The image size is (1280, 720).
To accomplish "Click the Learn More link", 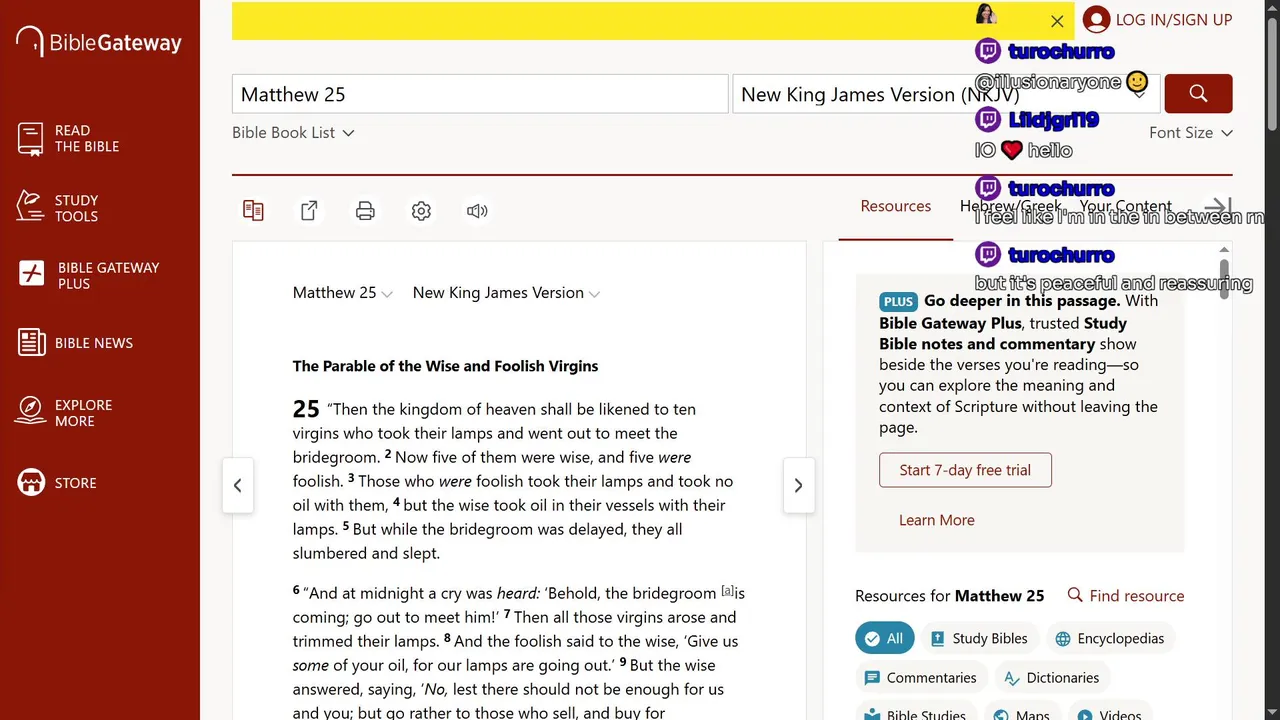I will tap(936, 520).
